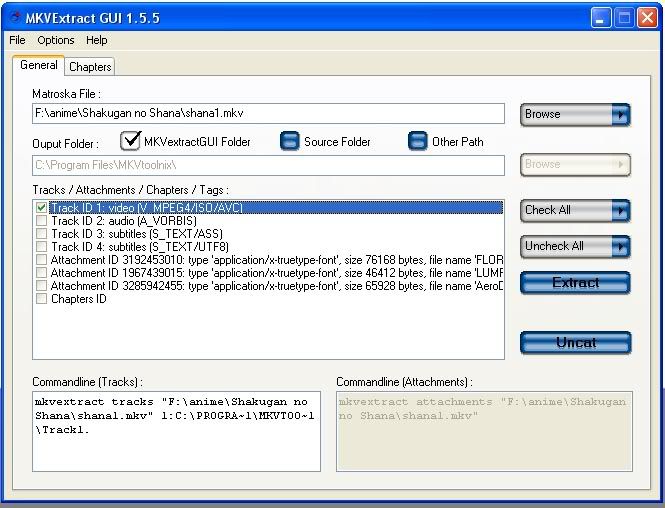The height and width of the screenshot is (508, 665).
Task: Open the Help menu
Action: click(96, 40)
